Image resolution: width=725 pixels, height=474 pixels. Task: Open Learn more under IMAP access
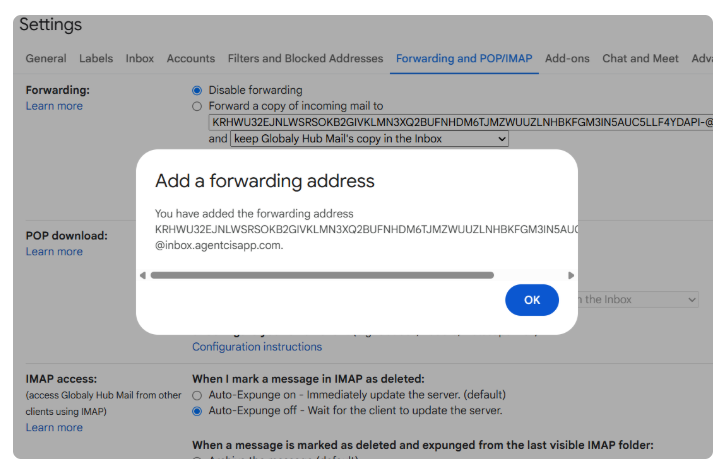tap(54, 427)
